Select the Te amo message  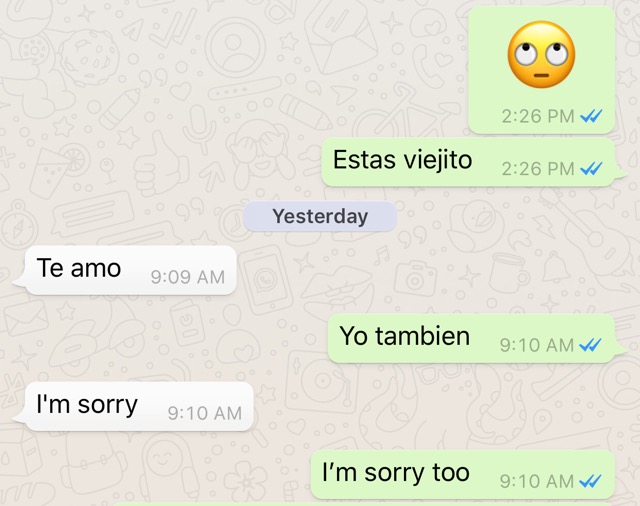tap(126, 270)
